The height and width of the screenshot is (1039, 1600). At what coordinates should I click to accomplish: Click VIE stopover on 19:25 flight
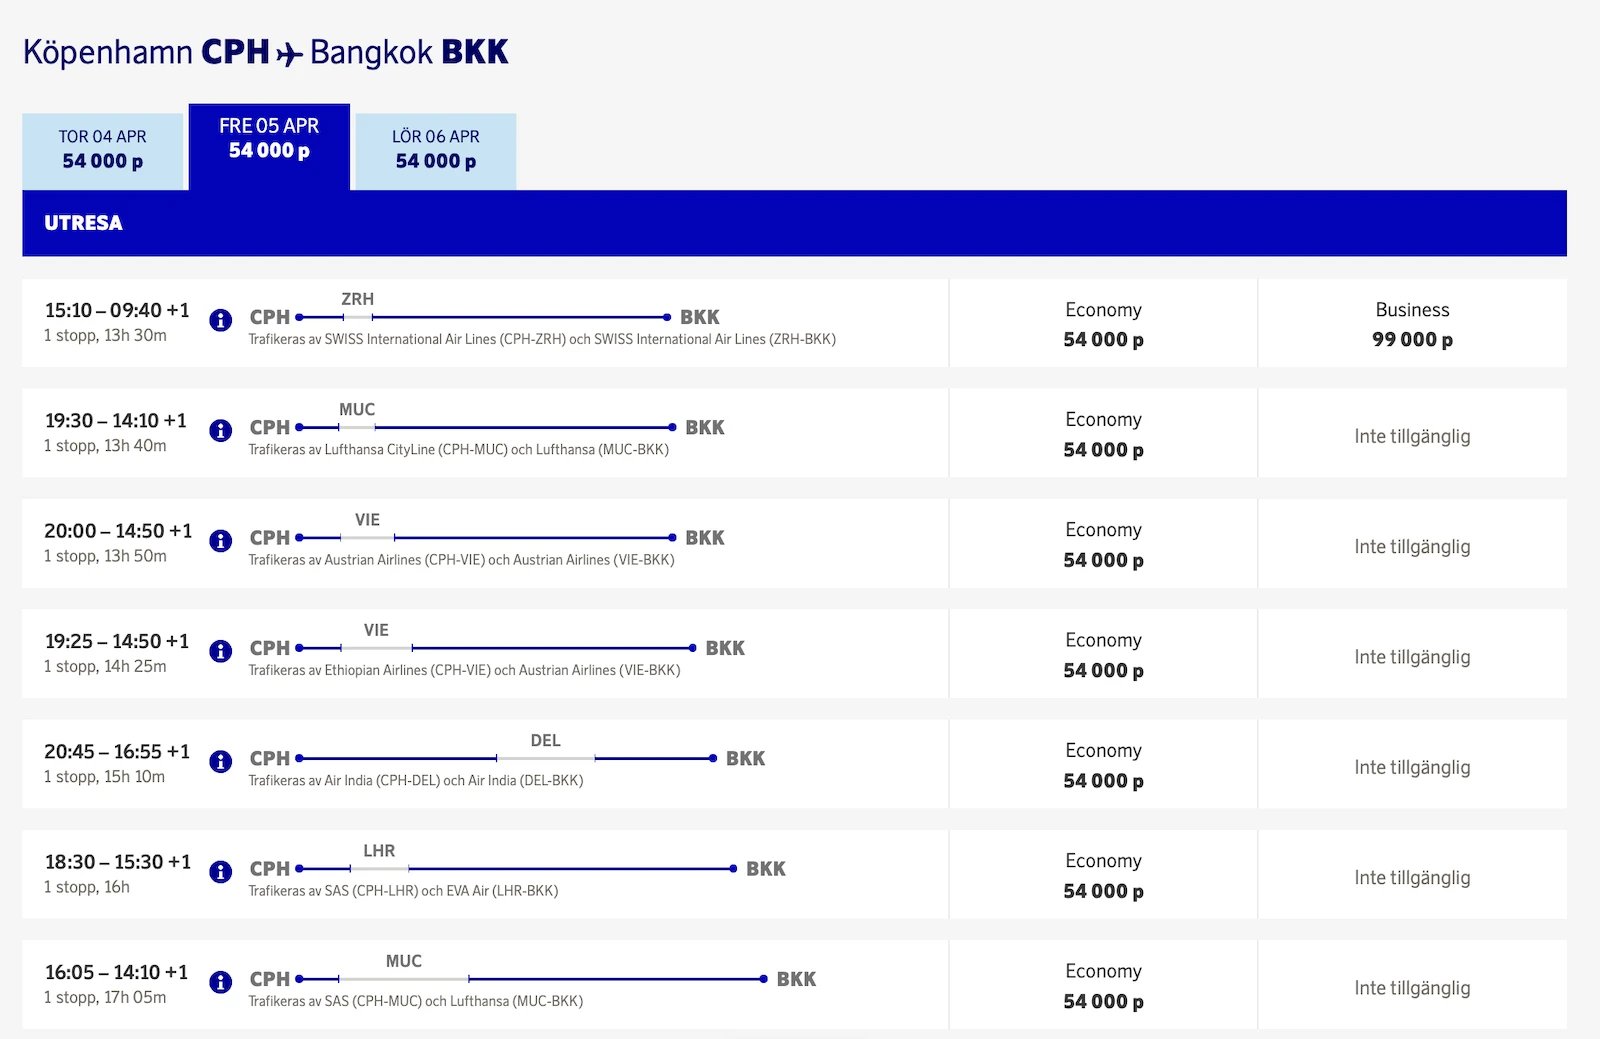(x=376, y=630)
